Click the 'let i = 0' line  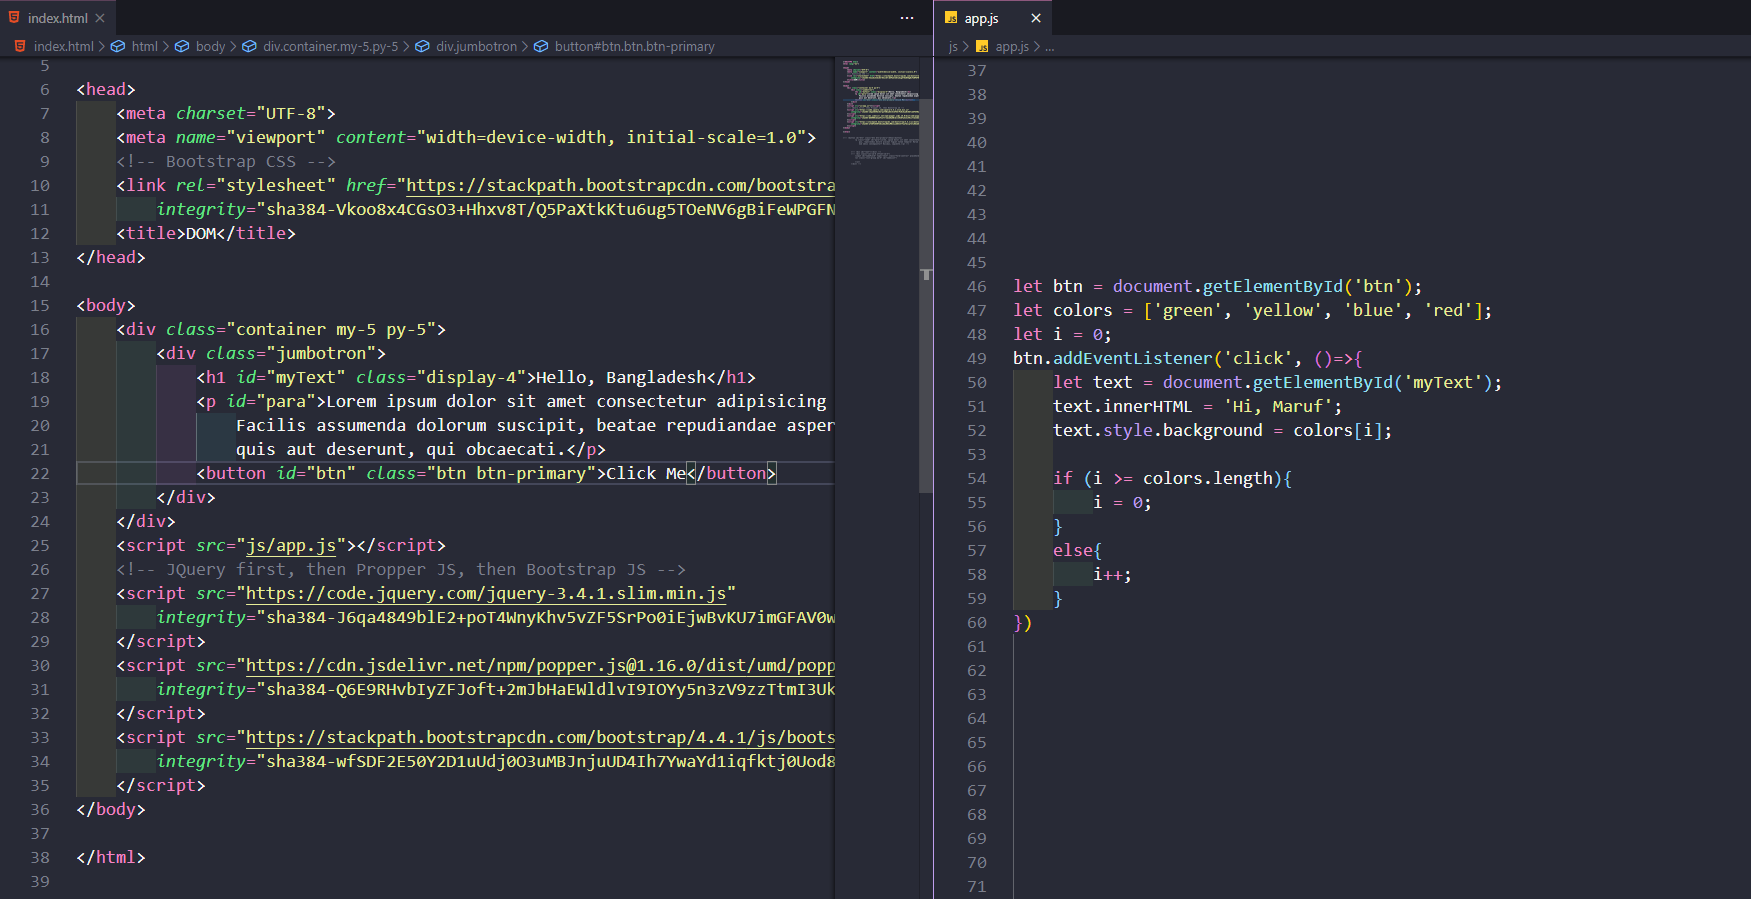pos(1062,334)
